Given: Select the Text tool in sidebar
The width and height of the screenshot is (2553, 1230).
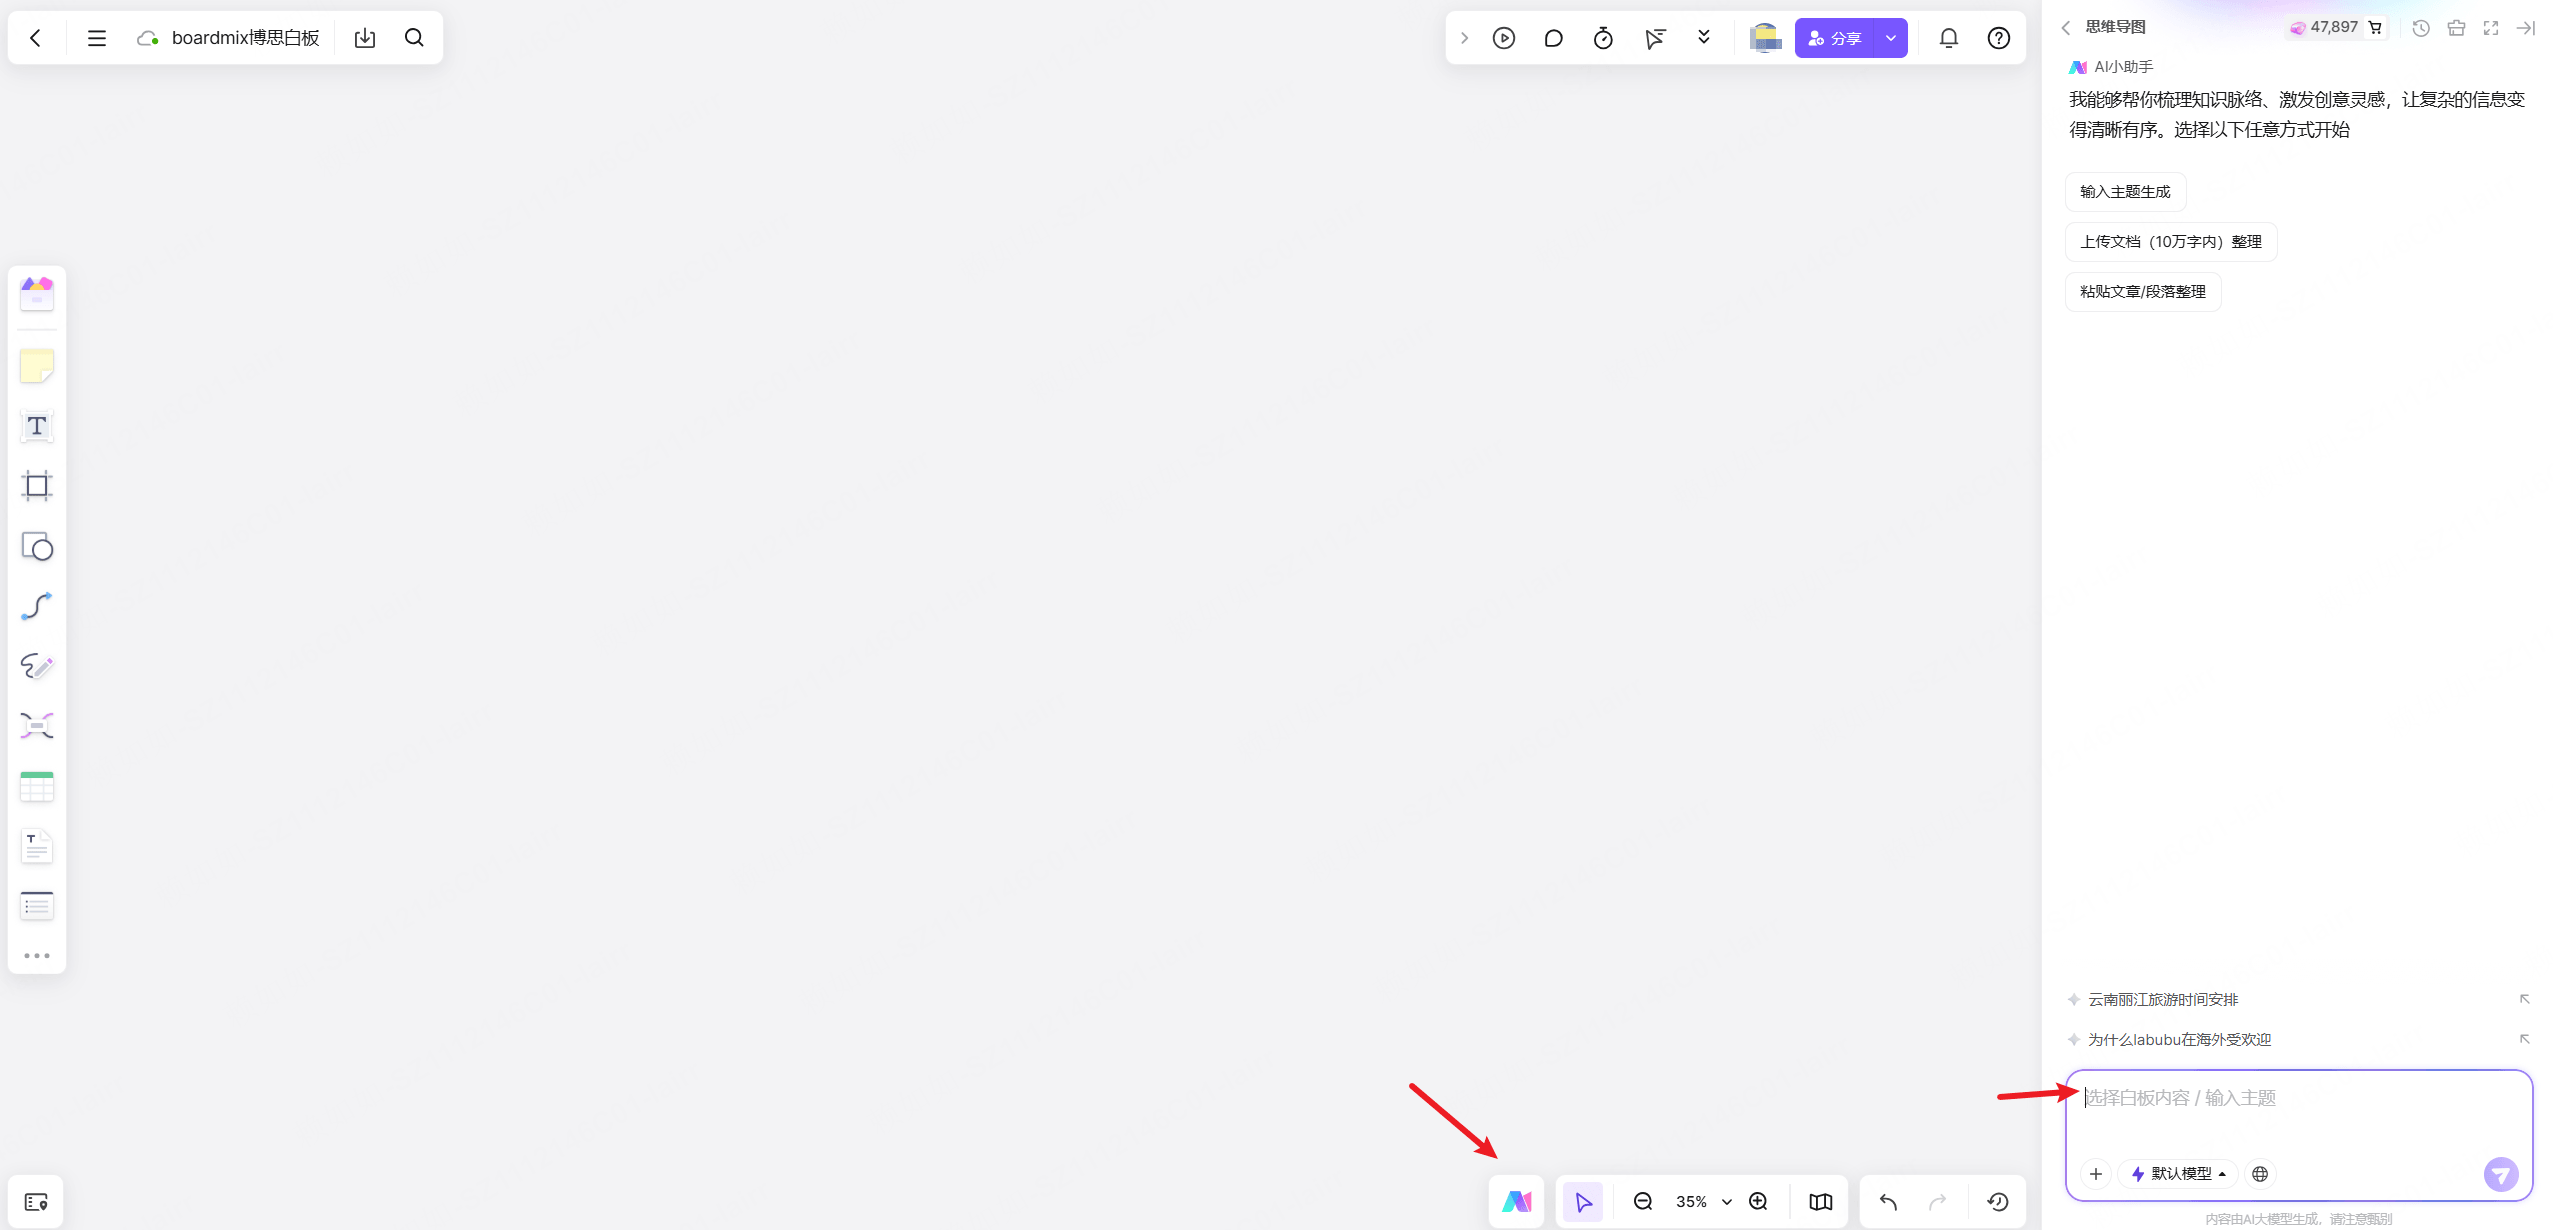Looking at the screenshot, I should (37, 427).
